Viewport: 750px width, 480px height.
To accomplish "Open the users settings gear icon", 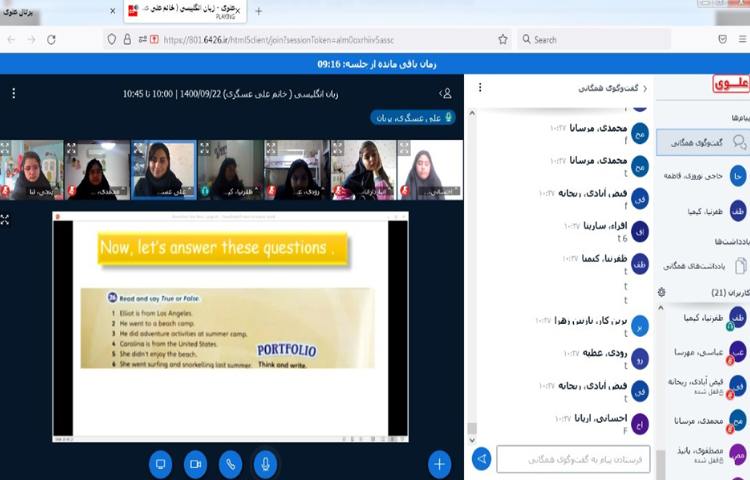I will [x=661, y=292].
